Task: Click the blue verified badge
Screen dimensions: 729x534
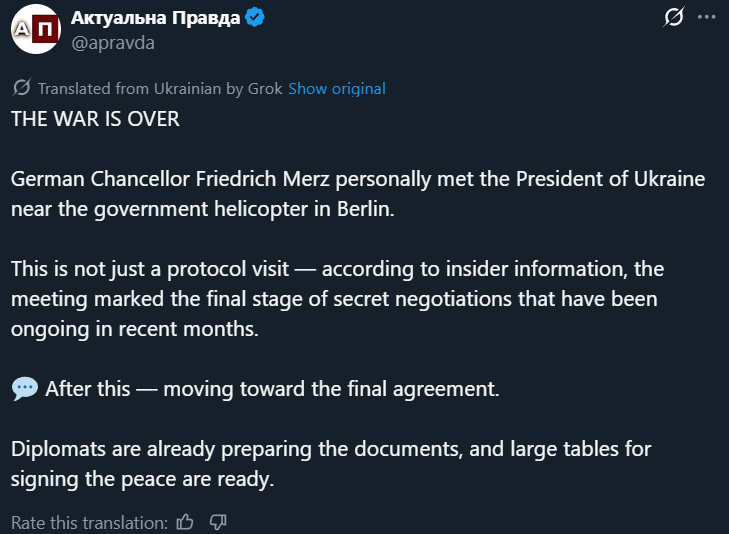Action: coord(256,17)
